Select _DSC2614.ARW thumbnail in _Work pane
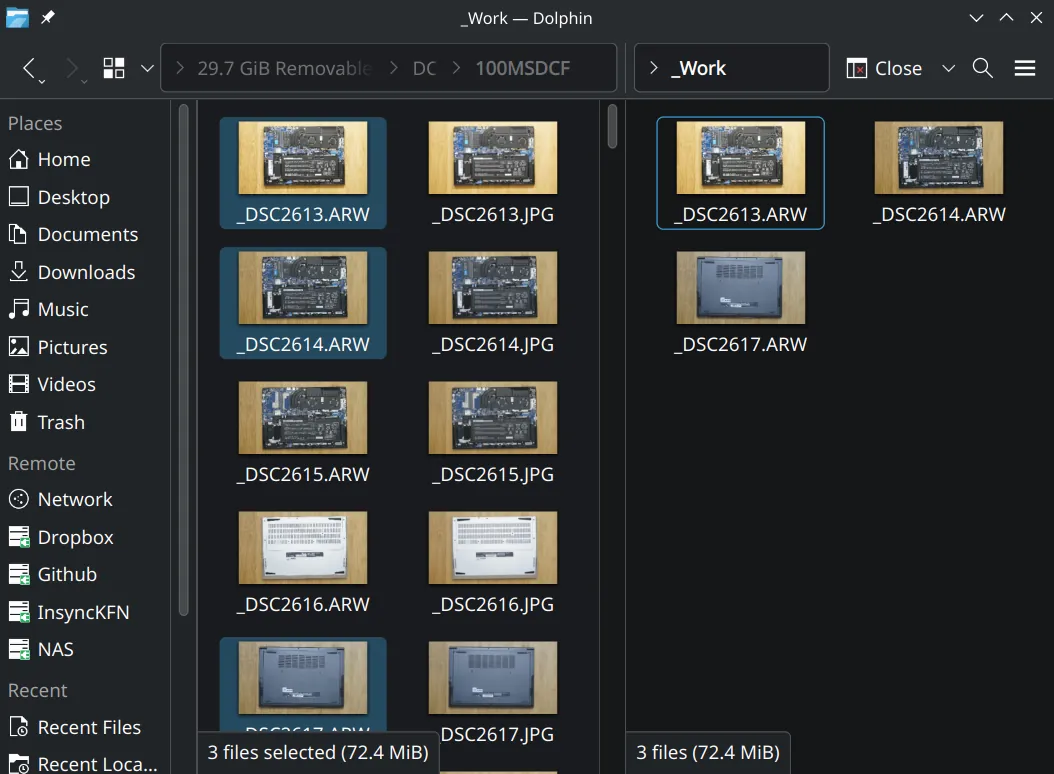The height and width of the screenshot is (774, 1054). point(938,157)
